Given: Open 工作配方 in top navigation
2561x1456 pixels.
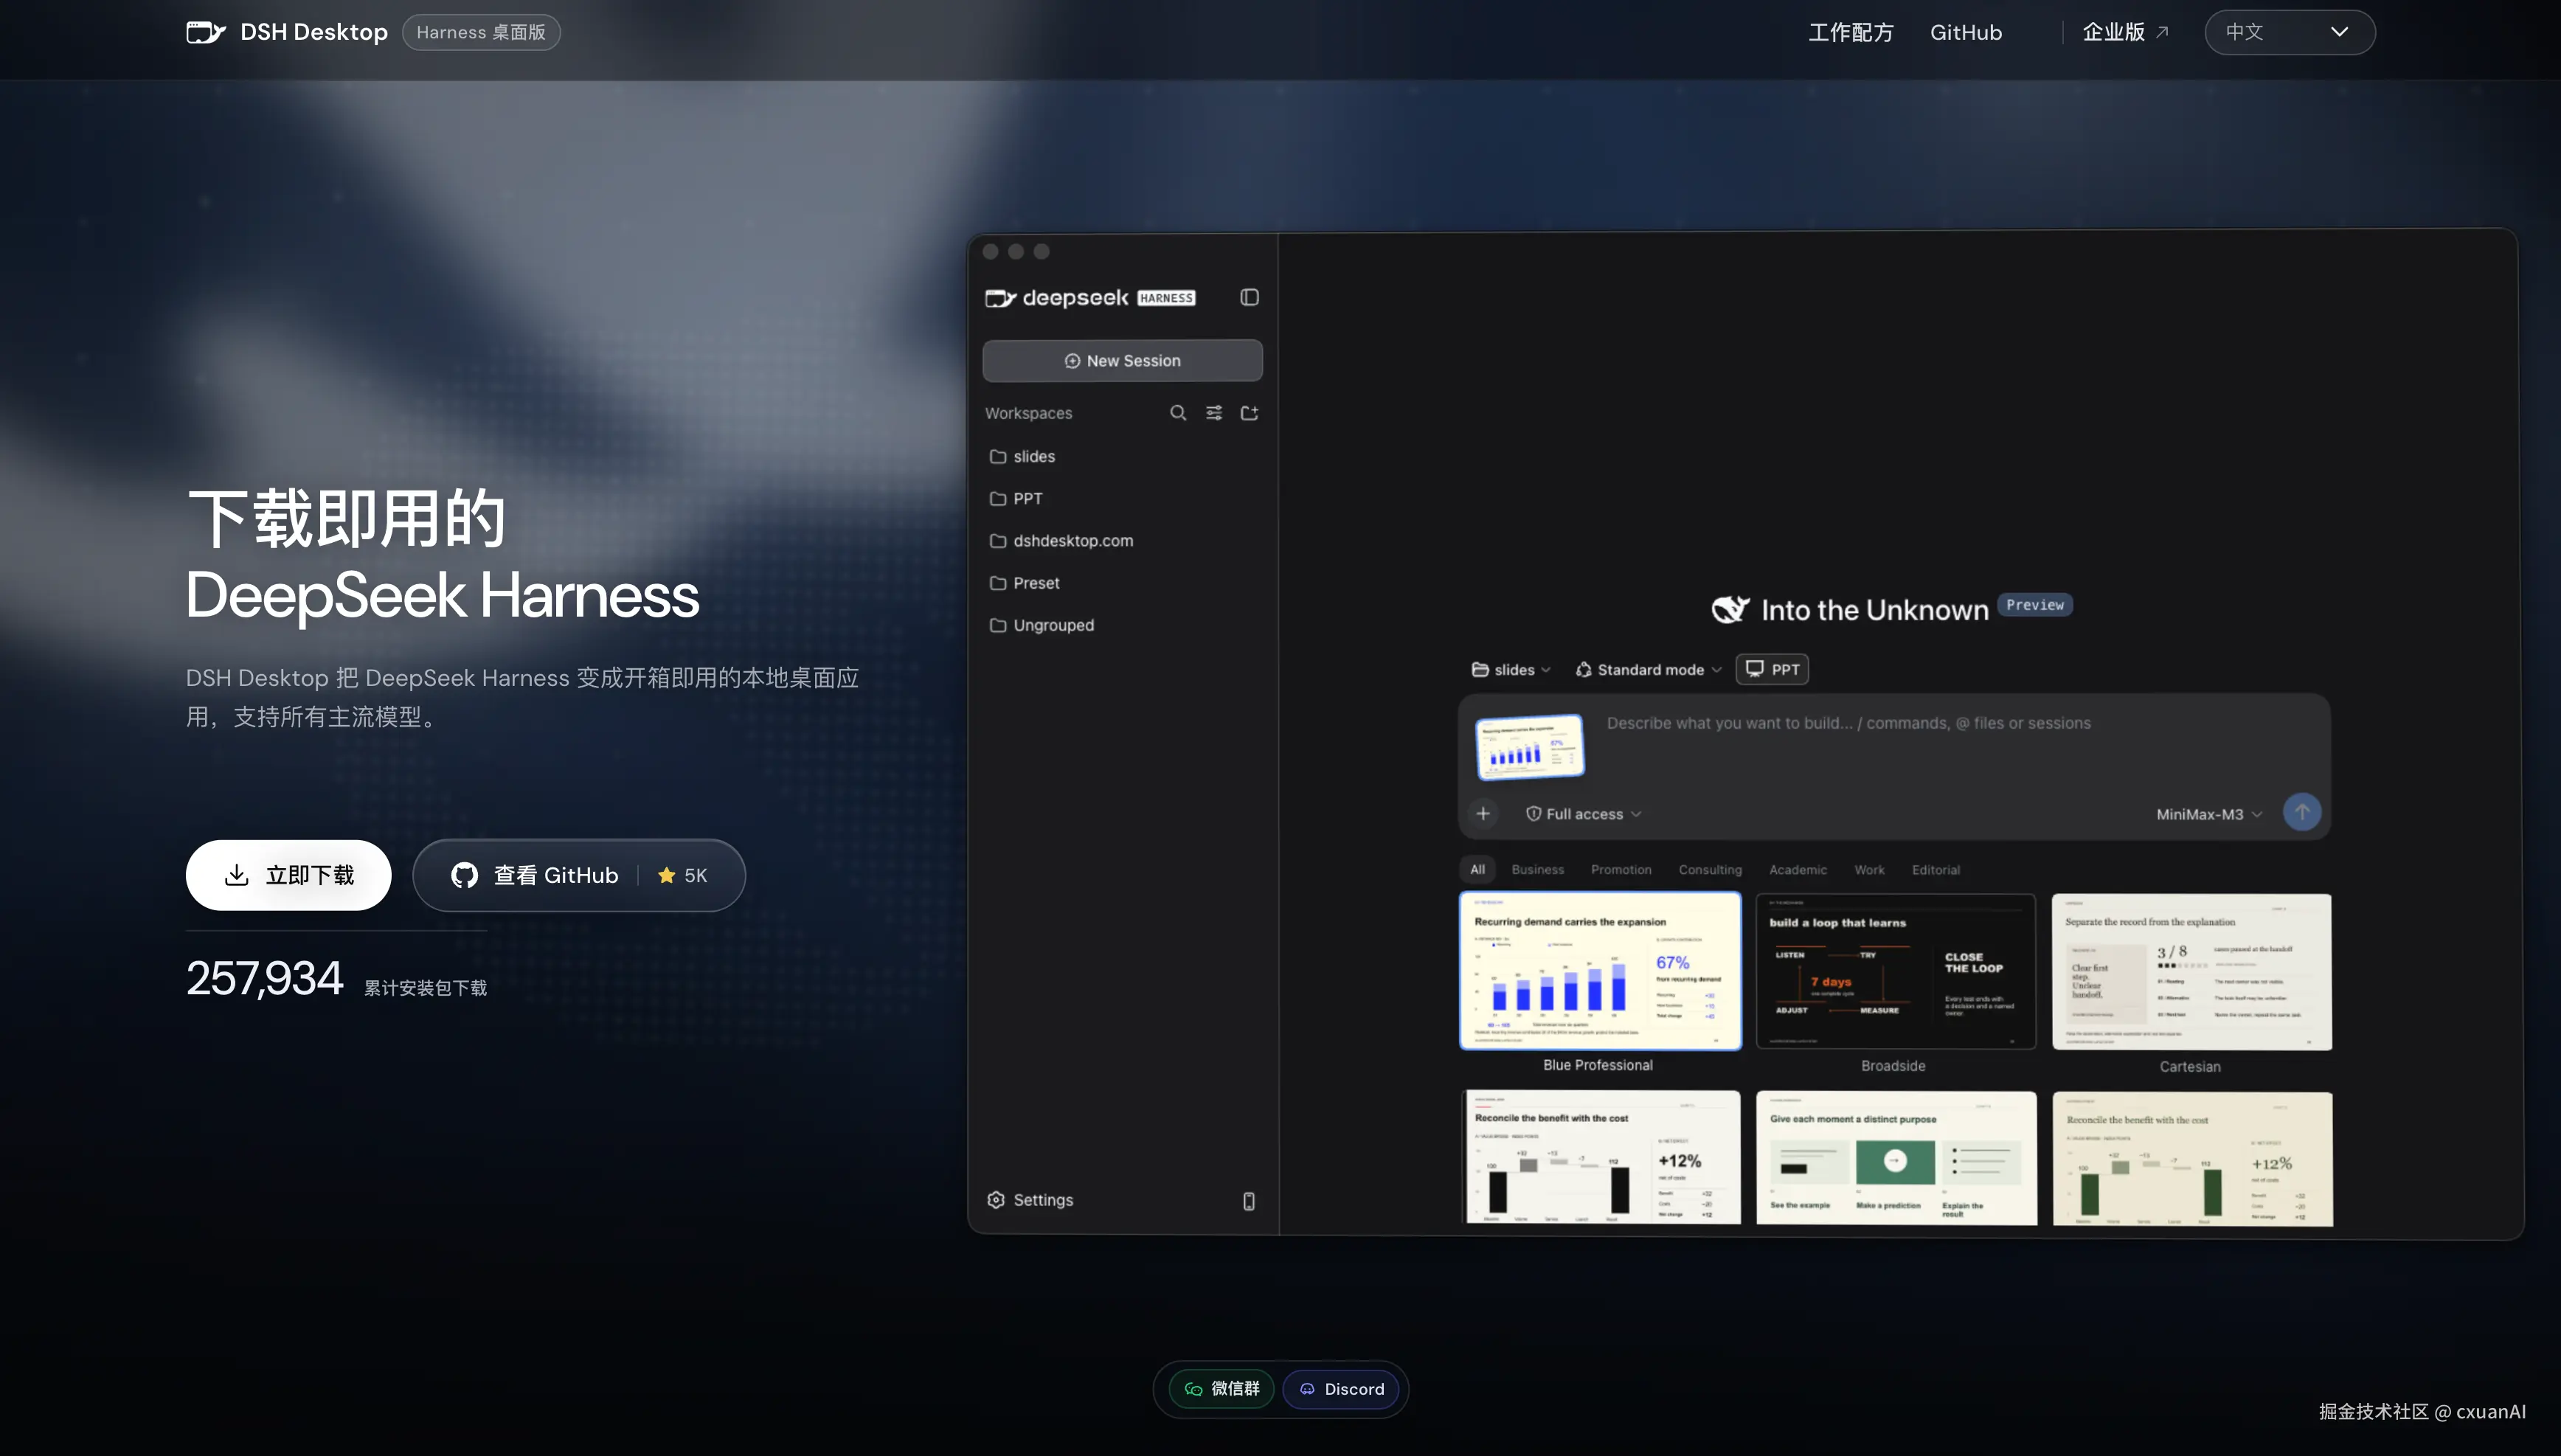Looking at the screenshot, I should click(x=1851, y=32).
